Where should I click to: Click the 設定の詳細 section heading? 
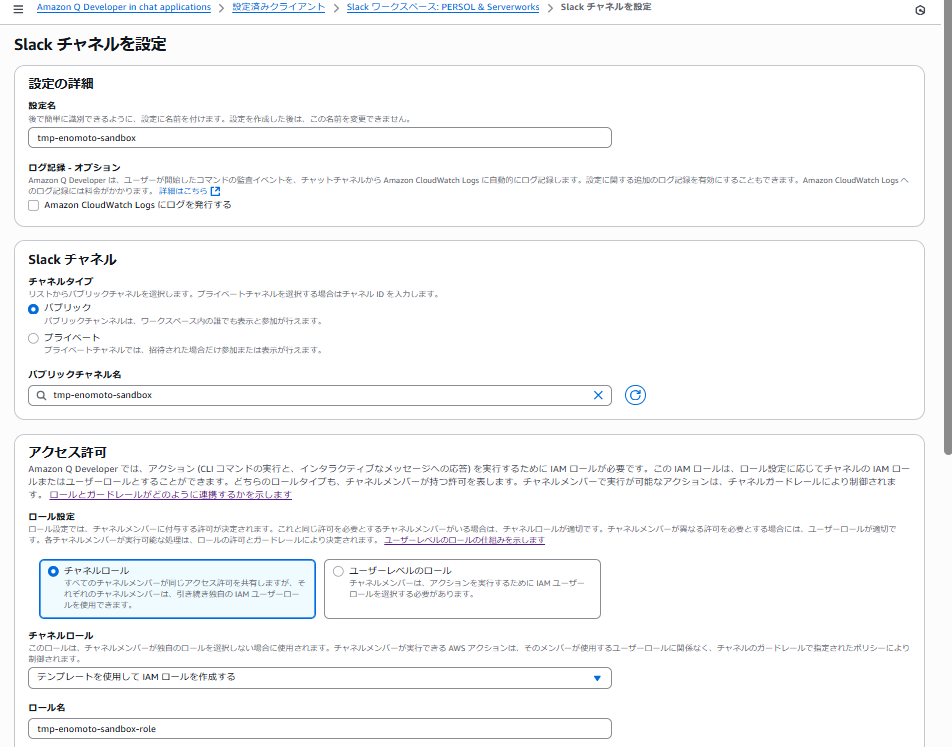click(x=61, y=84)
